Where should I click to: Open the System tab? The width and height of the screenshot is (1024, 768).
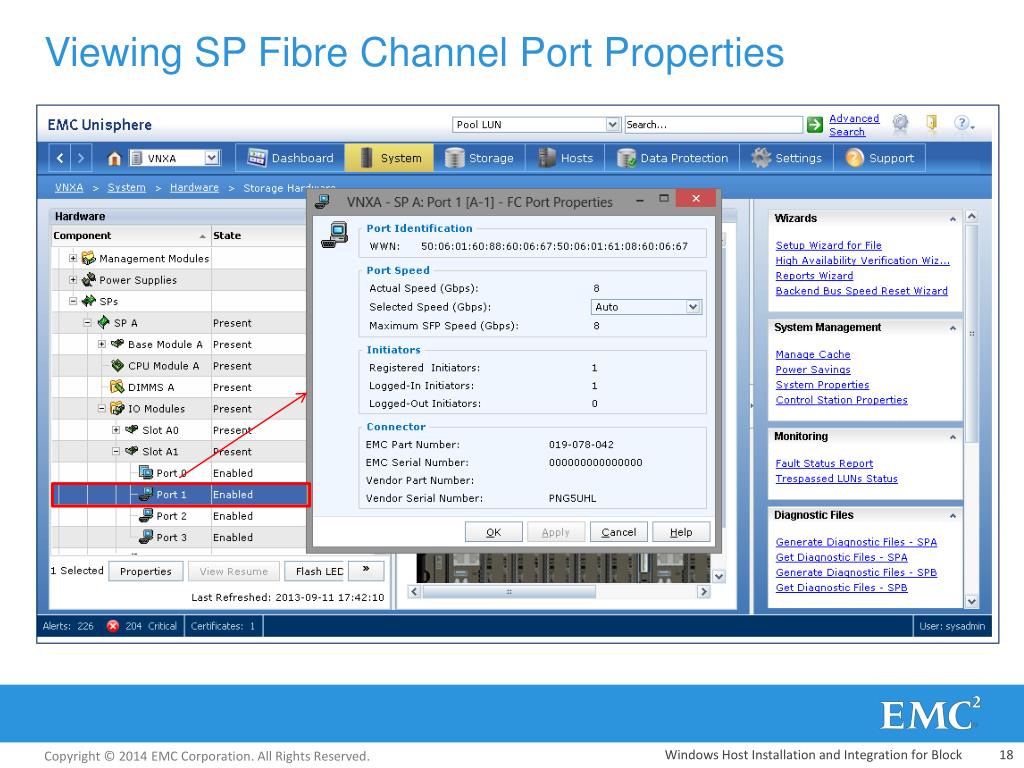pyautogui.click(x=389, y=158)
